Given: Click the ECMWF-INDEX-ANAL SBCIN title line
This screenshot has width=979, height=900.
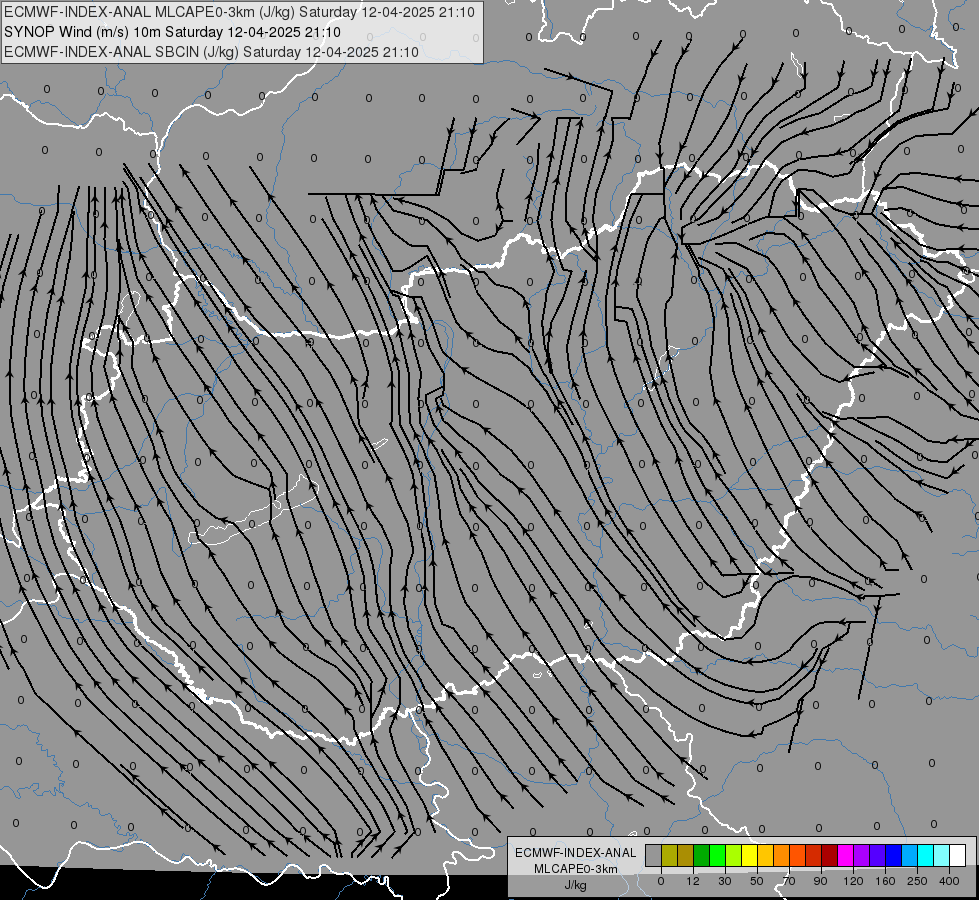Looking at the screenshot, I should point(211,52).
